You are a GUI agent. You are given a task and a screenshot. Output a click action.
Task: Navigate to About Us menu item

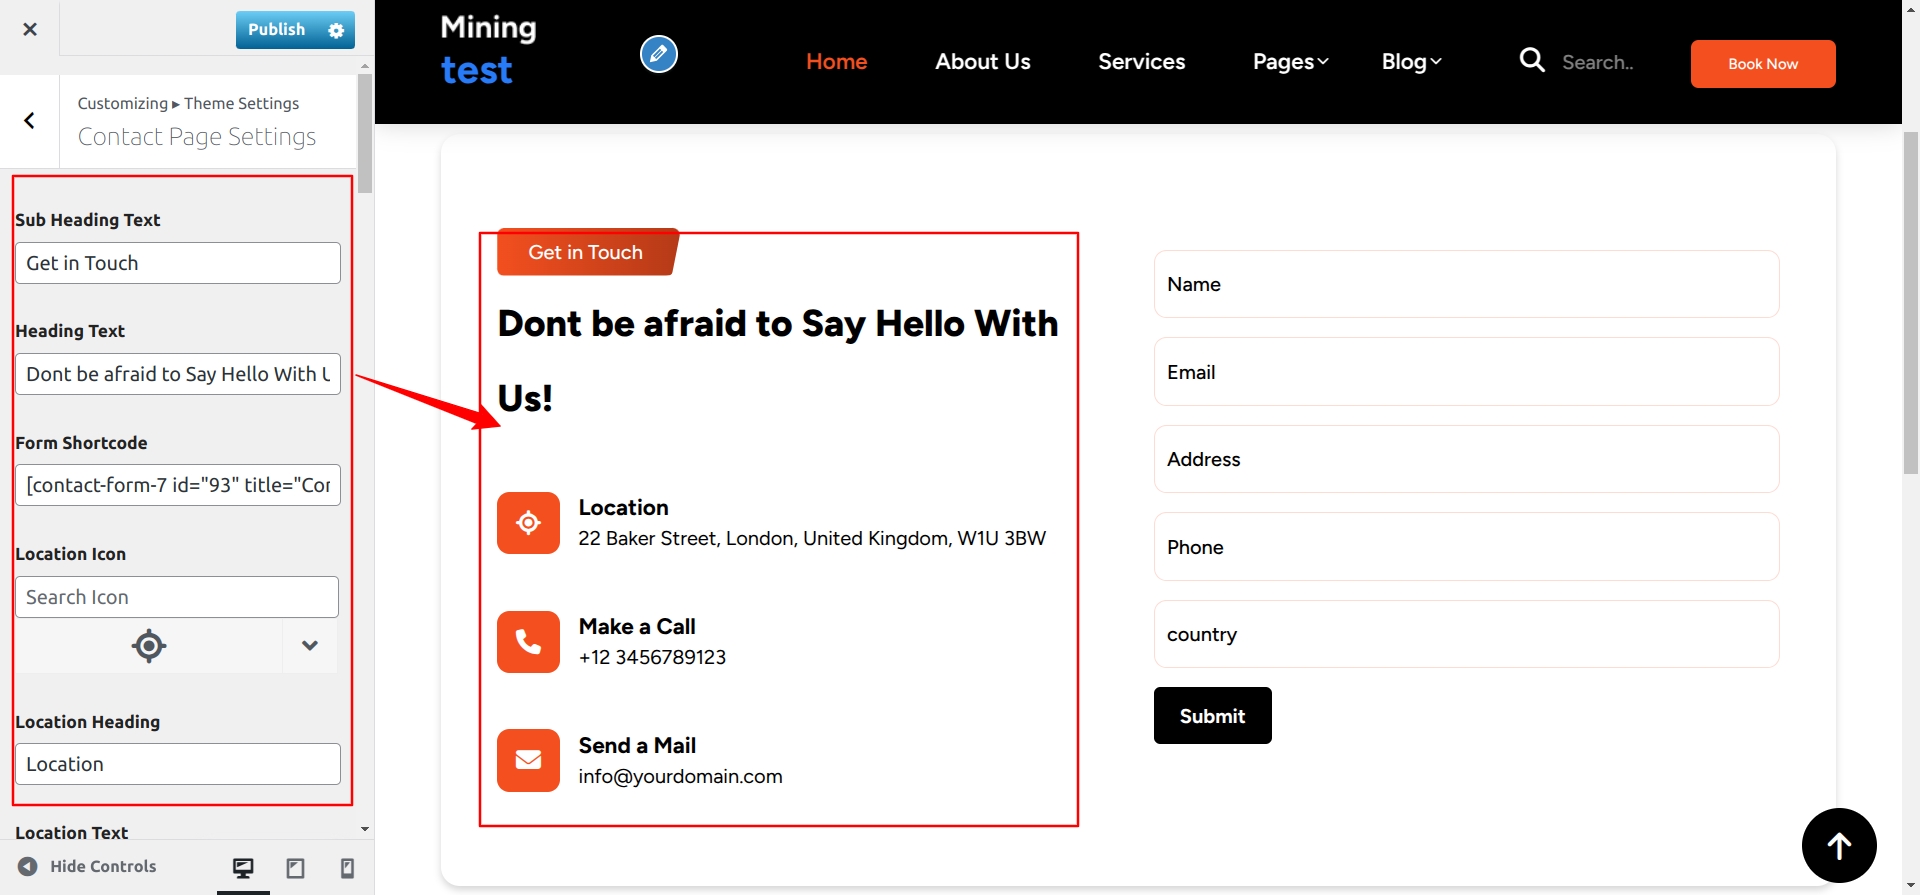click(982, 62)
